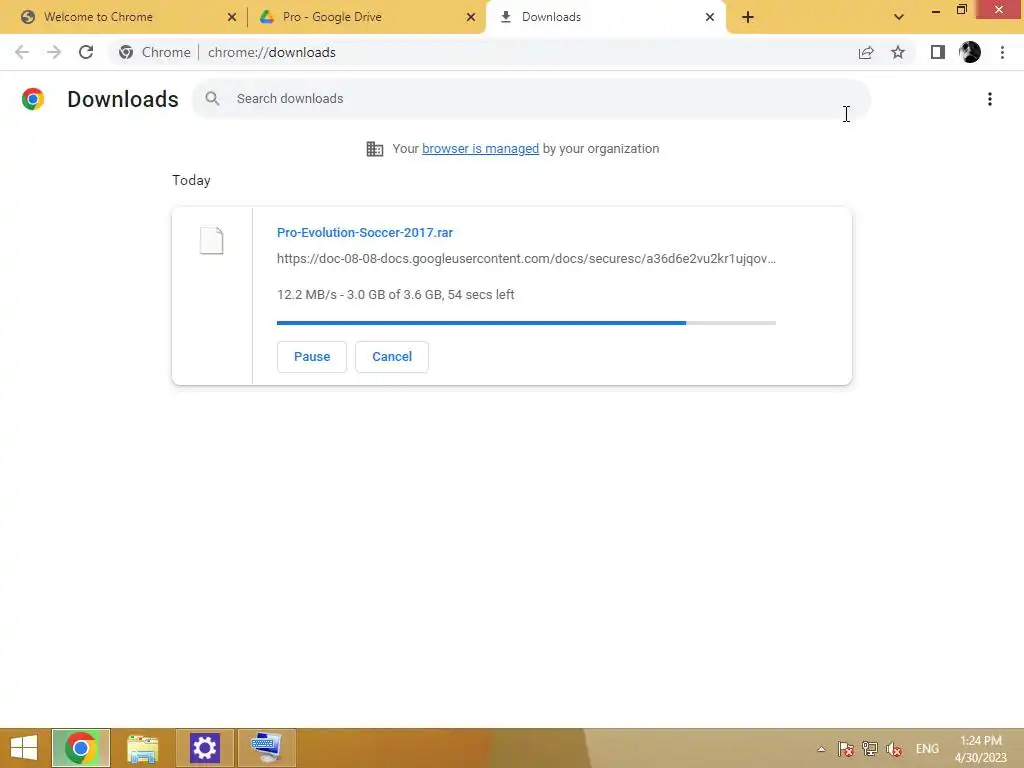Image resolution: width=1024 pixels, height=768 pixels.
Task: Open the 'browser is managed' link
Action: (x=481, y=149)
